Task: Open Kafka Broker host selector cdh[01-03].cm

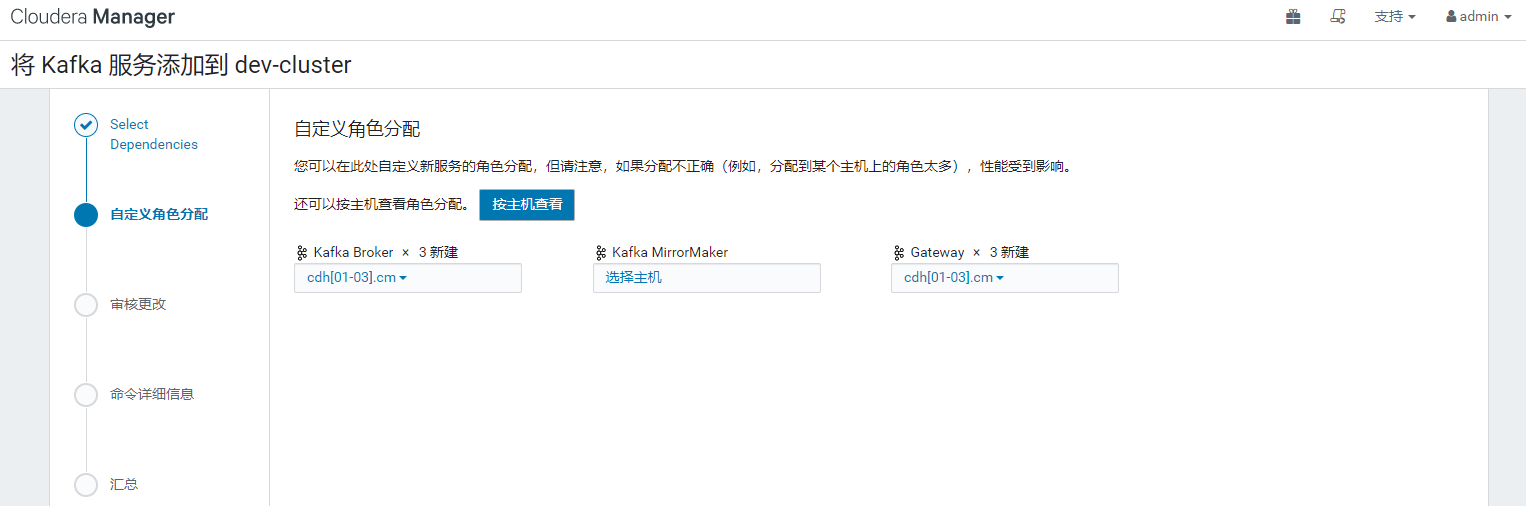Action: [x=408, y=278]
